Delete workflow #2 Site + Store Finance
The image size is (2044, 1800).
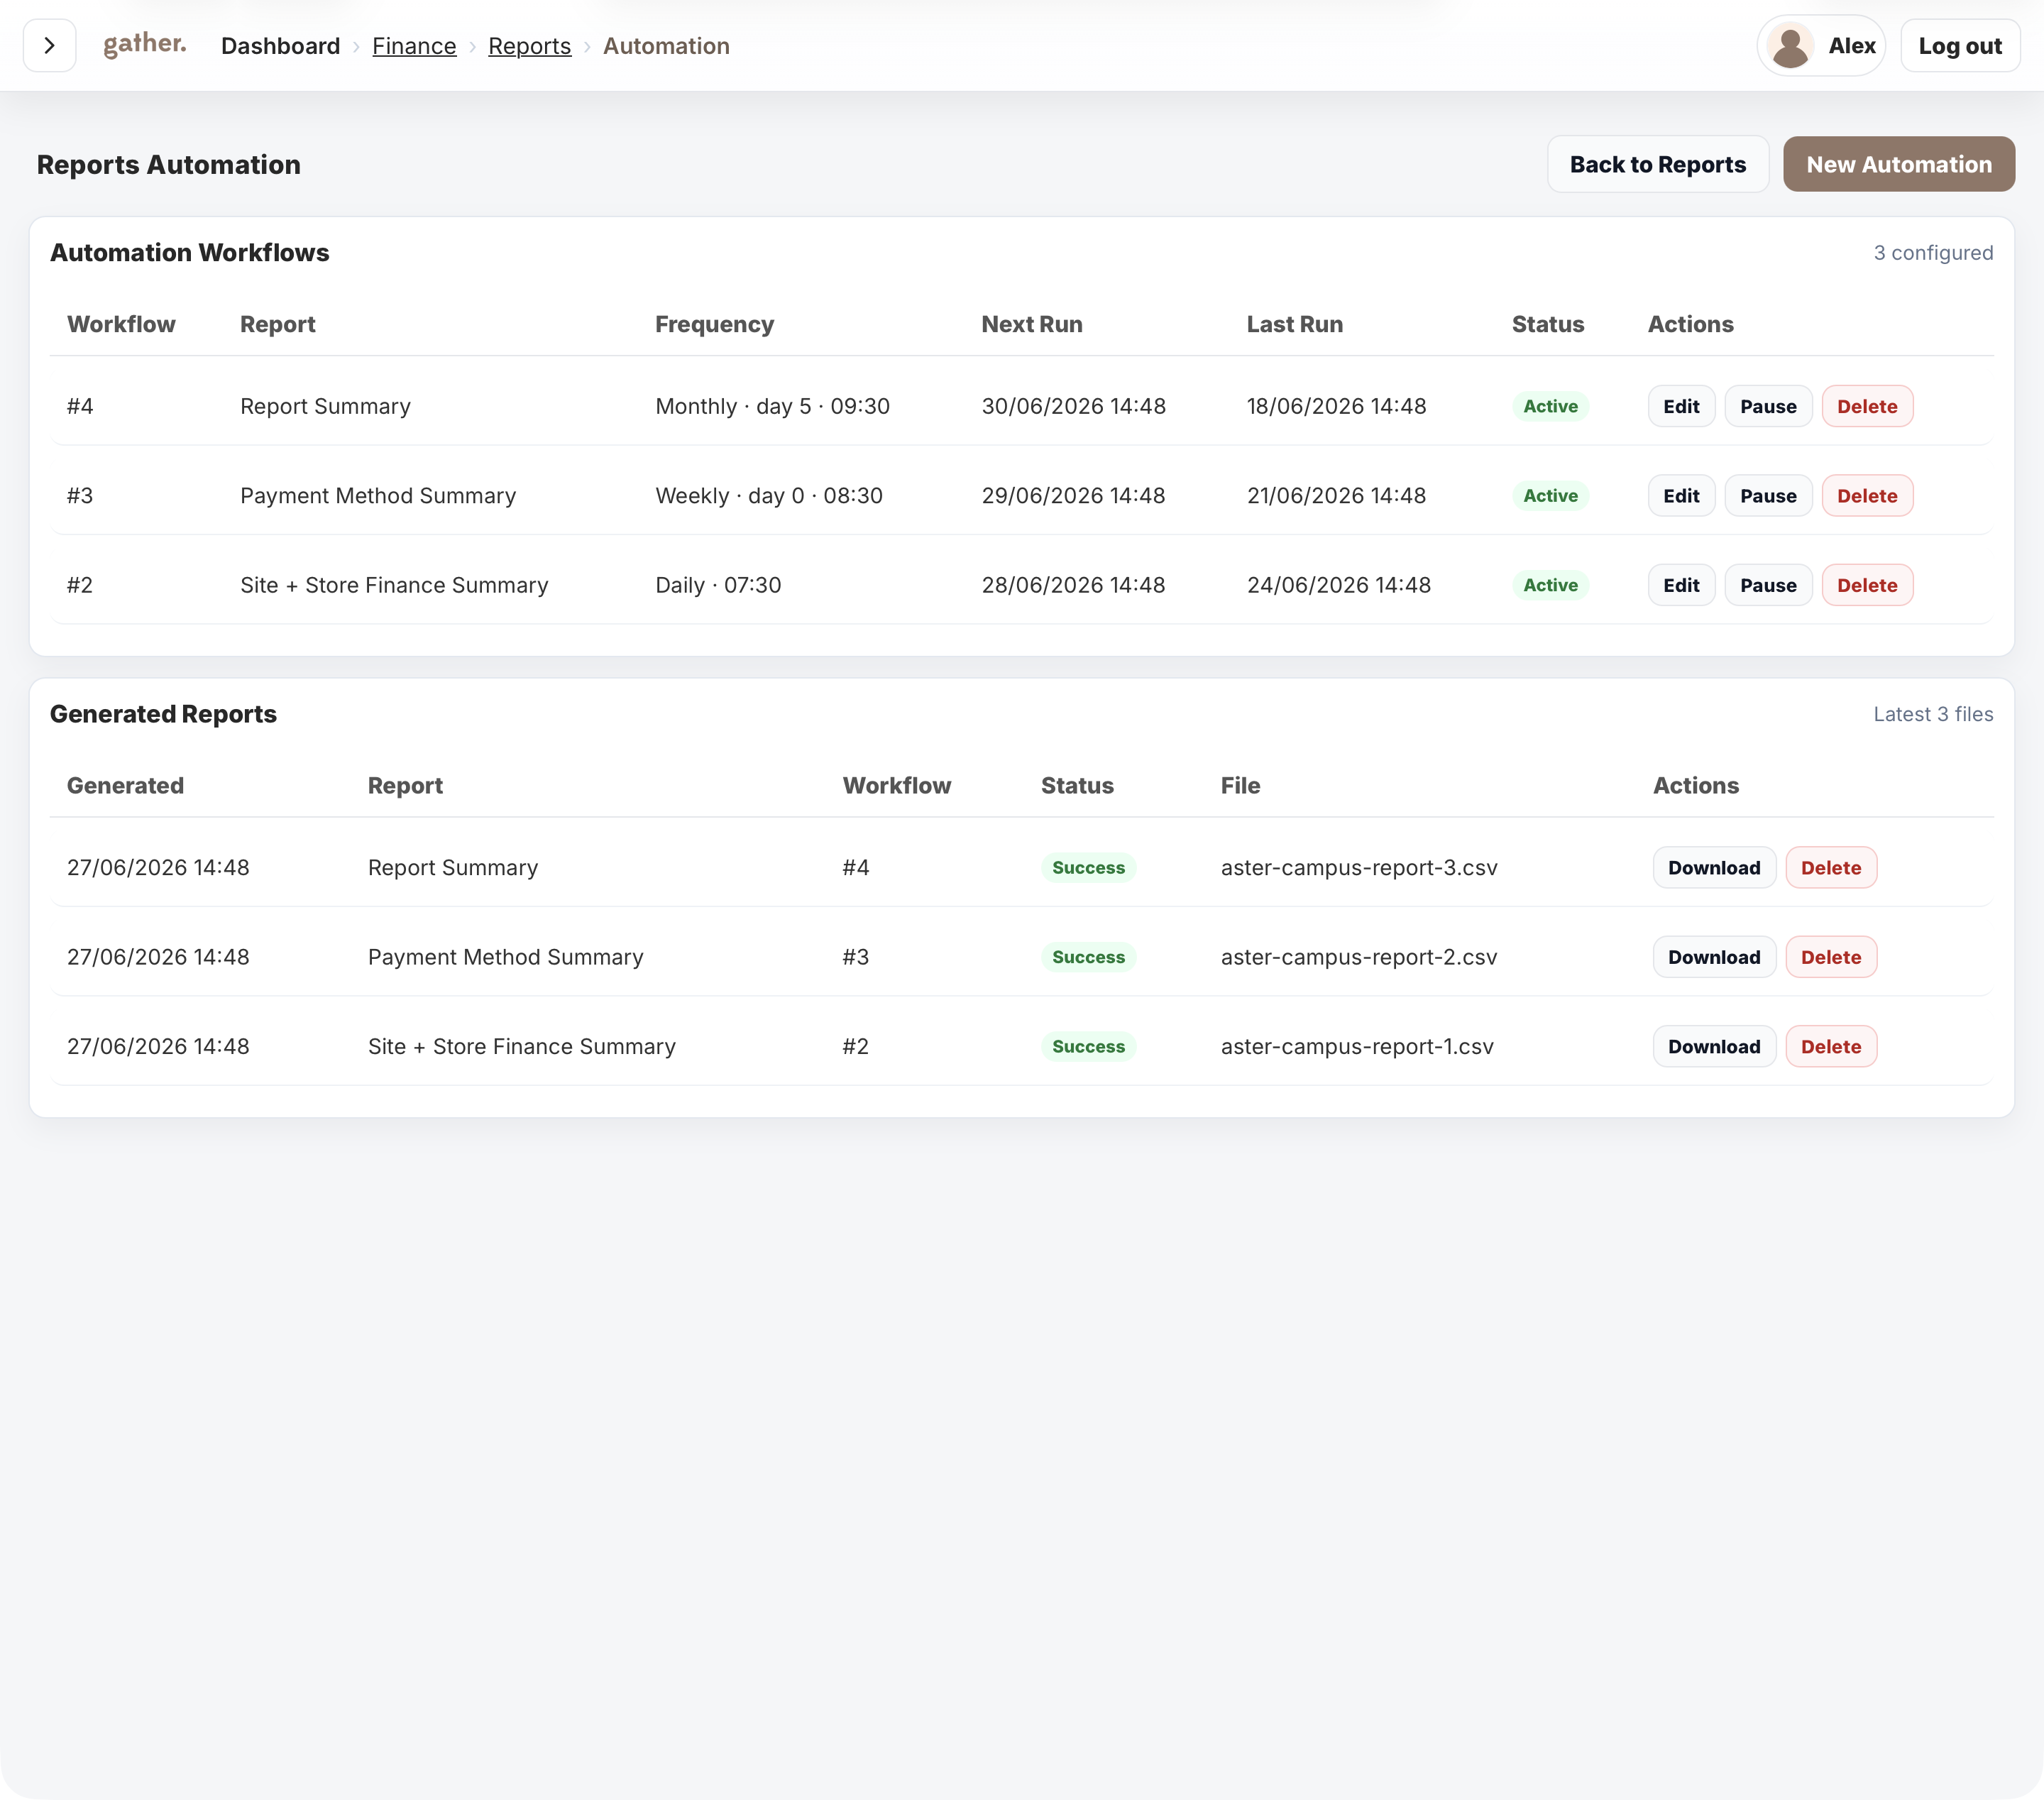coord(1866,585)
